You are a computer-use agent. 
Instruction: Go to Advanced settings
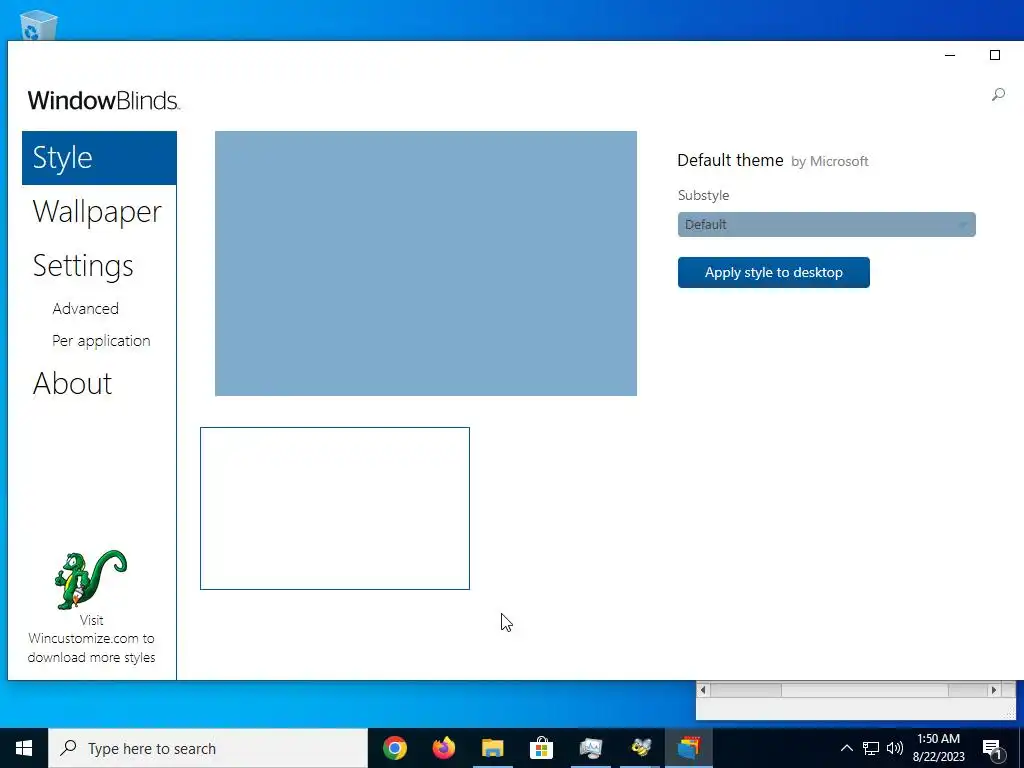pyautogui.click(x=86, y=308)
